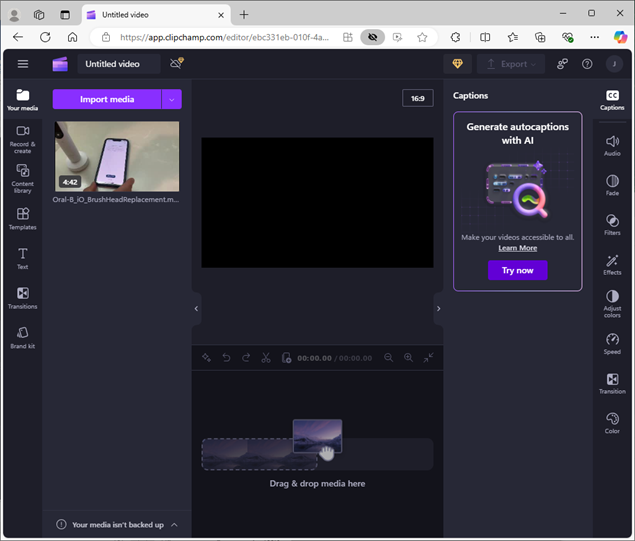The height and width of the screenshot is (541, 635).
Task: Refresh the browser page
Action: pos(45,37)
